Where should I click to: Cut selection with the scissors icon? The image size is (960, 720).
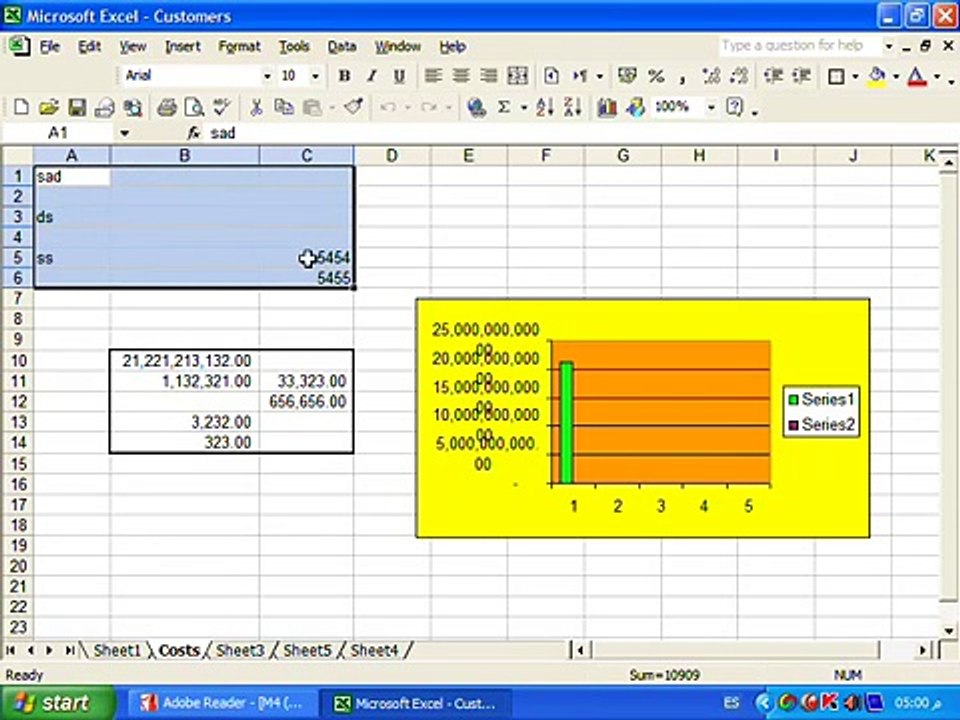256,107
